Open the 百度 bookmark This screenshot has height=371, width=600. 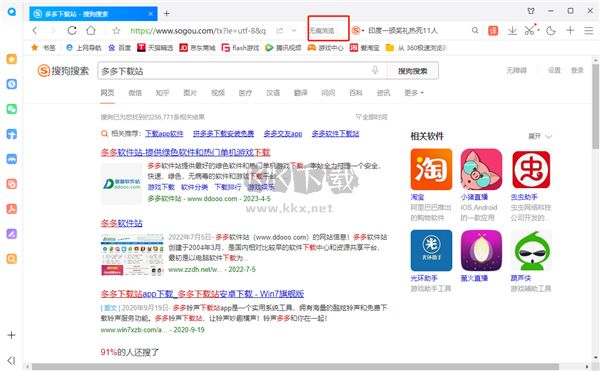click(x=120, y=47)
